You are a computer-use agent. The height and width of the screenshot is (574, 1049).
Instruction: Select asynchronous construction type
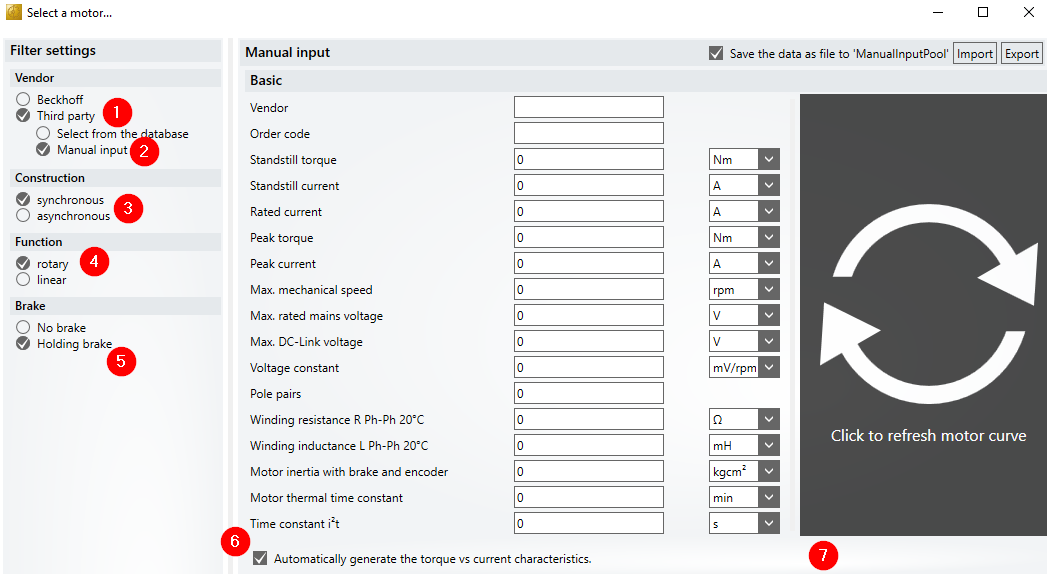tap(23, 216)
